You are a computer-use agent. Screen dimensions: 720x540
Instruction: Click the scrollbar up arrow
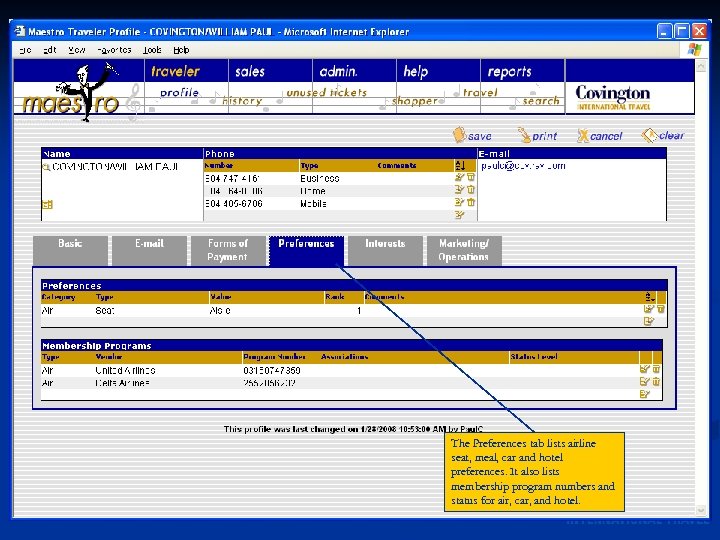click(x=700, y=66)
